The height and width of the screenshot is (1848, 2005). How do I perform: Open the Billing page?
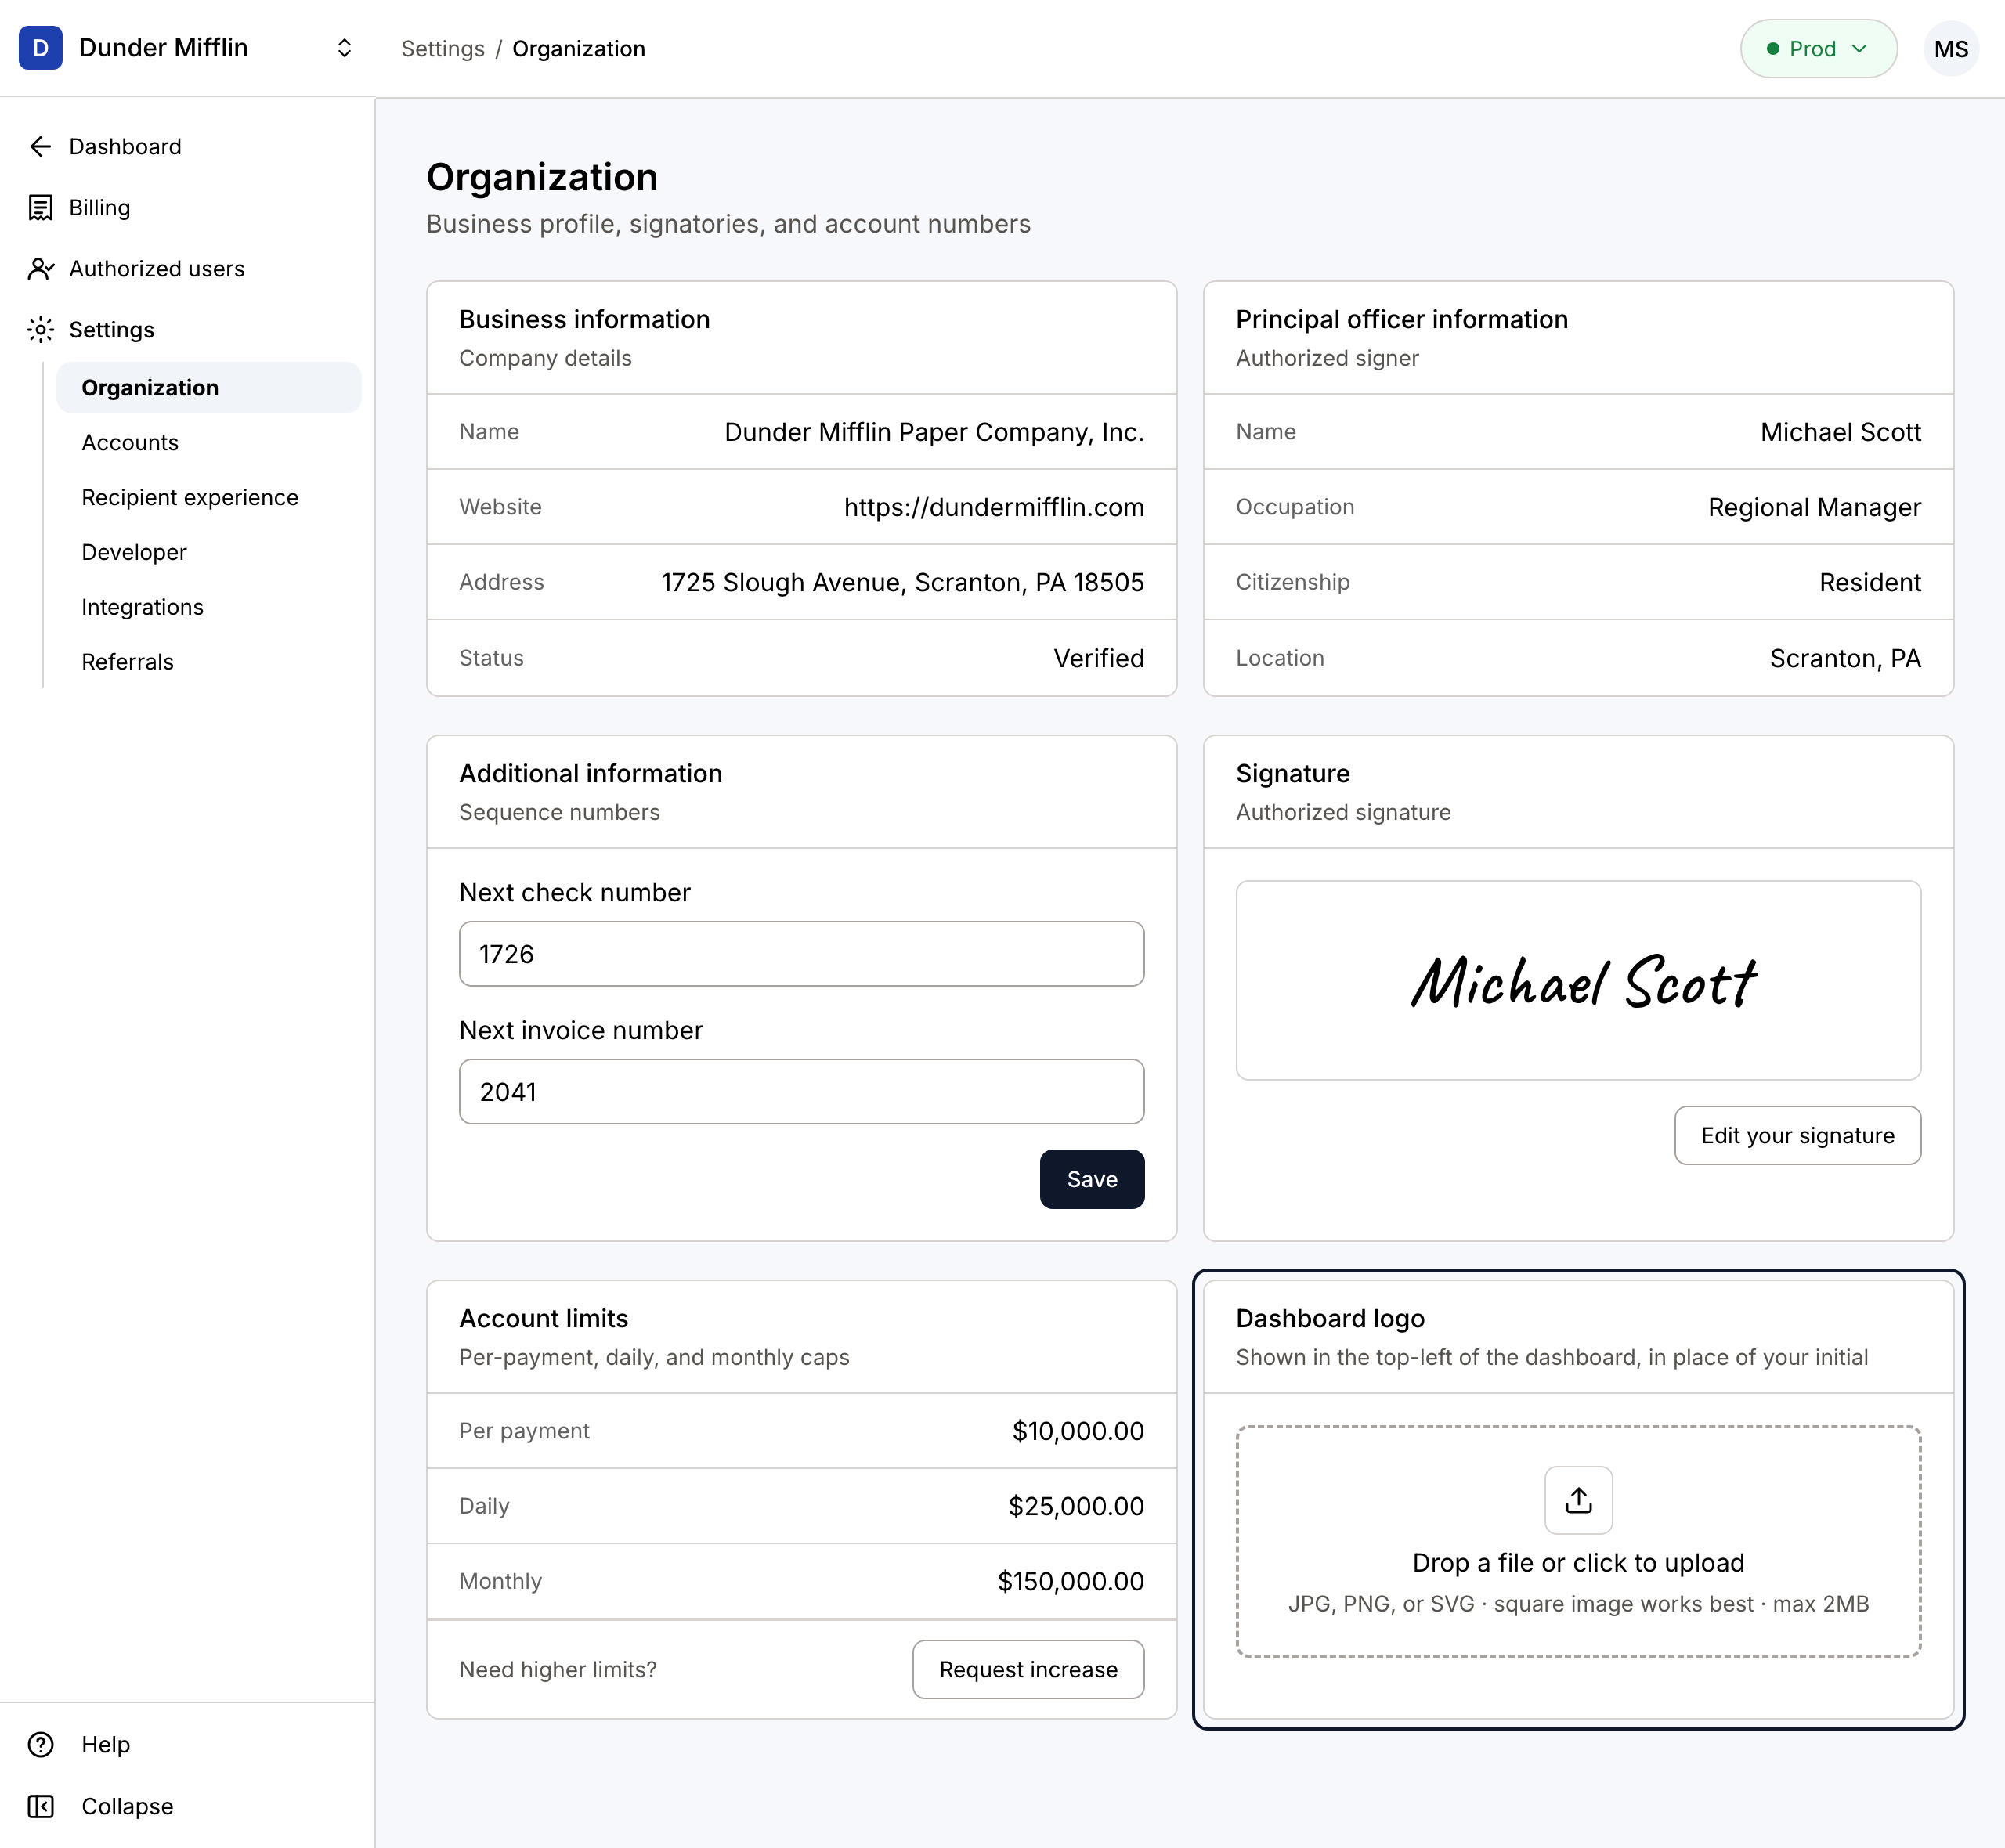99,208
